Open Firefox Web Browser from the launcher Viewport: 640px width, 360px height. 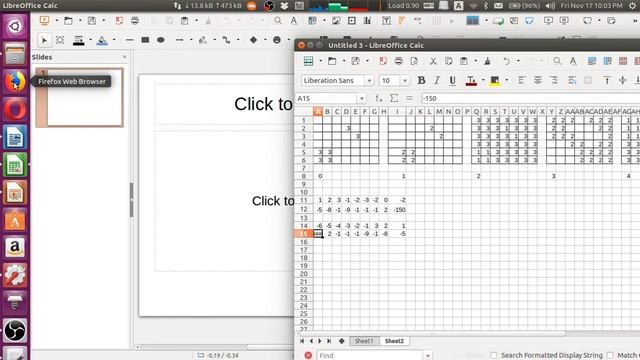click(15, 82)
